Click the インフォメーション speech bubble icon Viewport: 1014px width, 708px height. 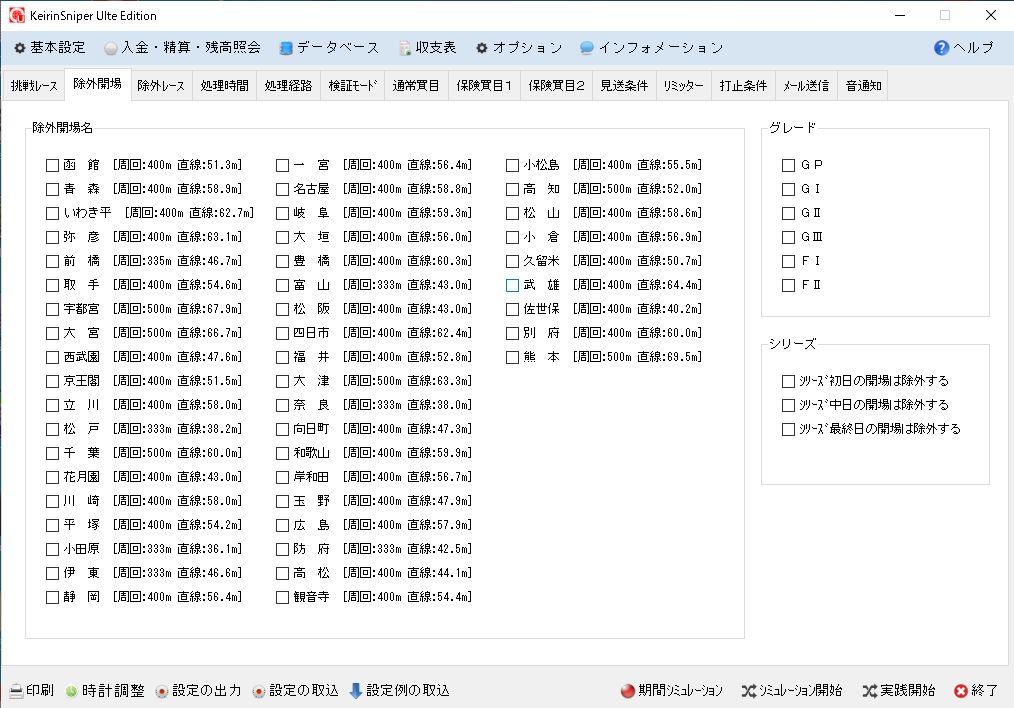tap(587, 47)
